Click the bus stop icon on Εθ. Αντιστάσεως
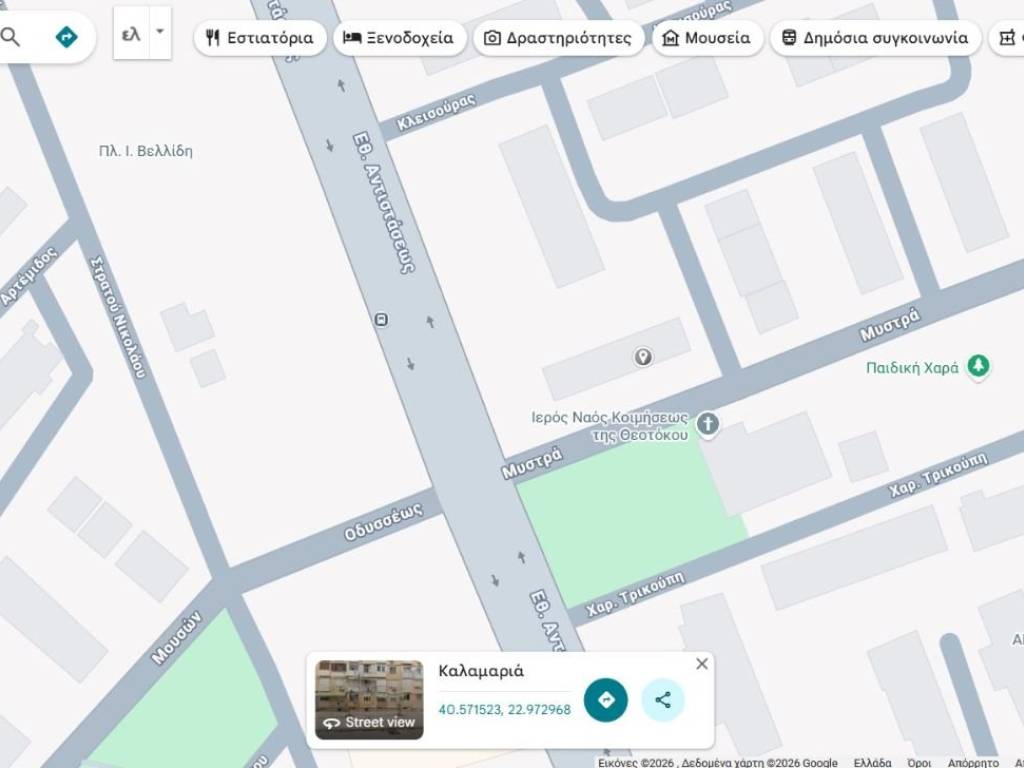Viewport: 1024px width, 768px height. [x=381, y=319]
